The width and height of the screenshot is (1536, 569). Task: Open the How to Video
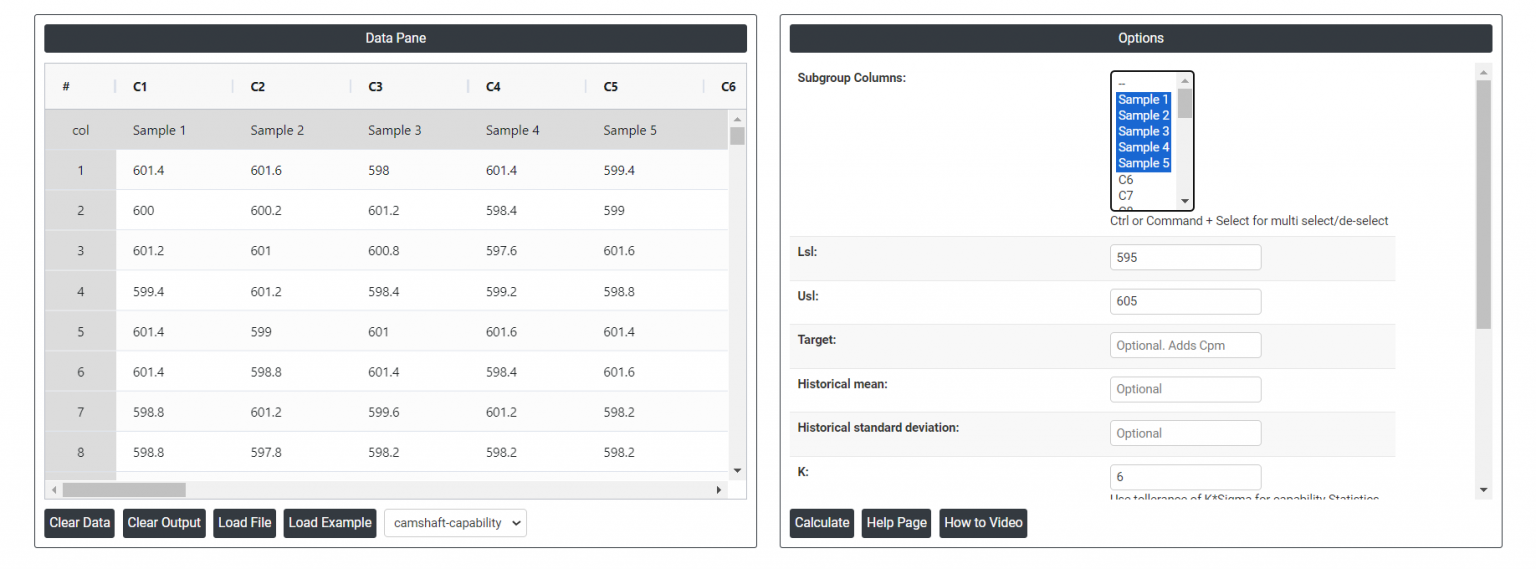point(982,523)
